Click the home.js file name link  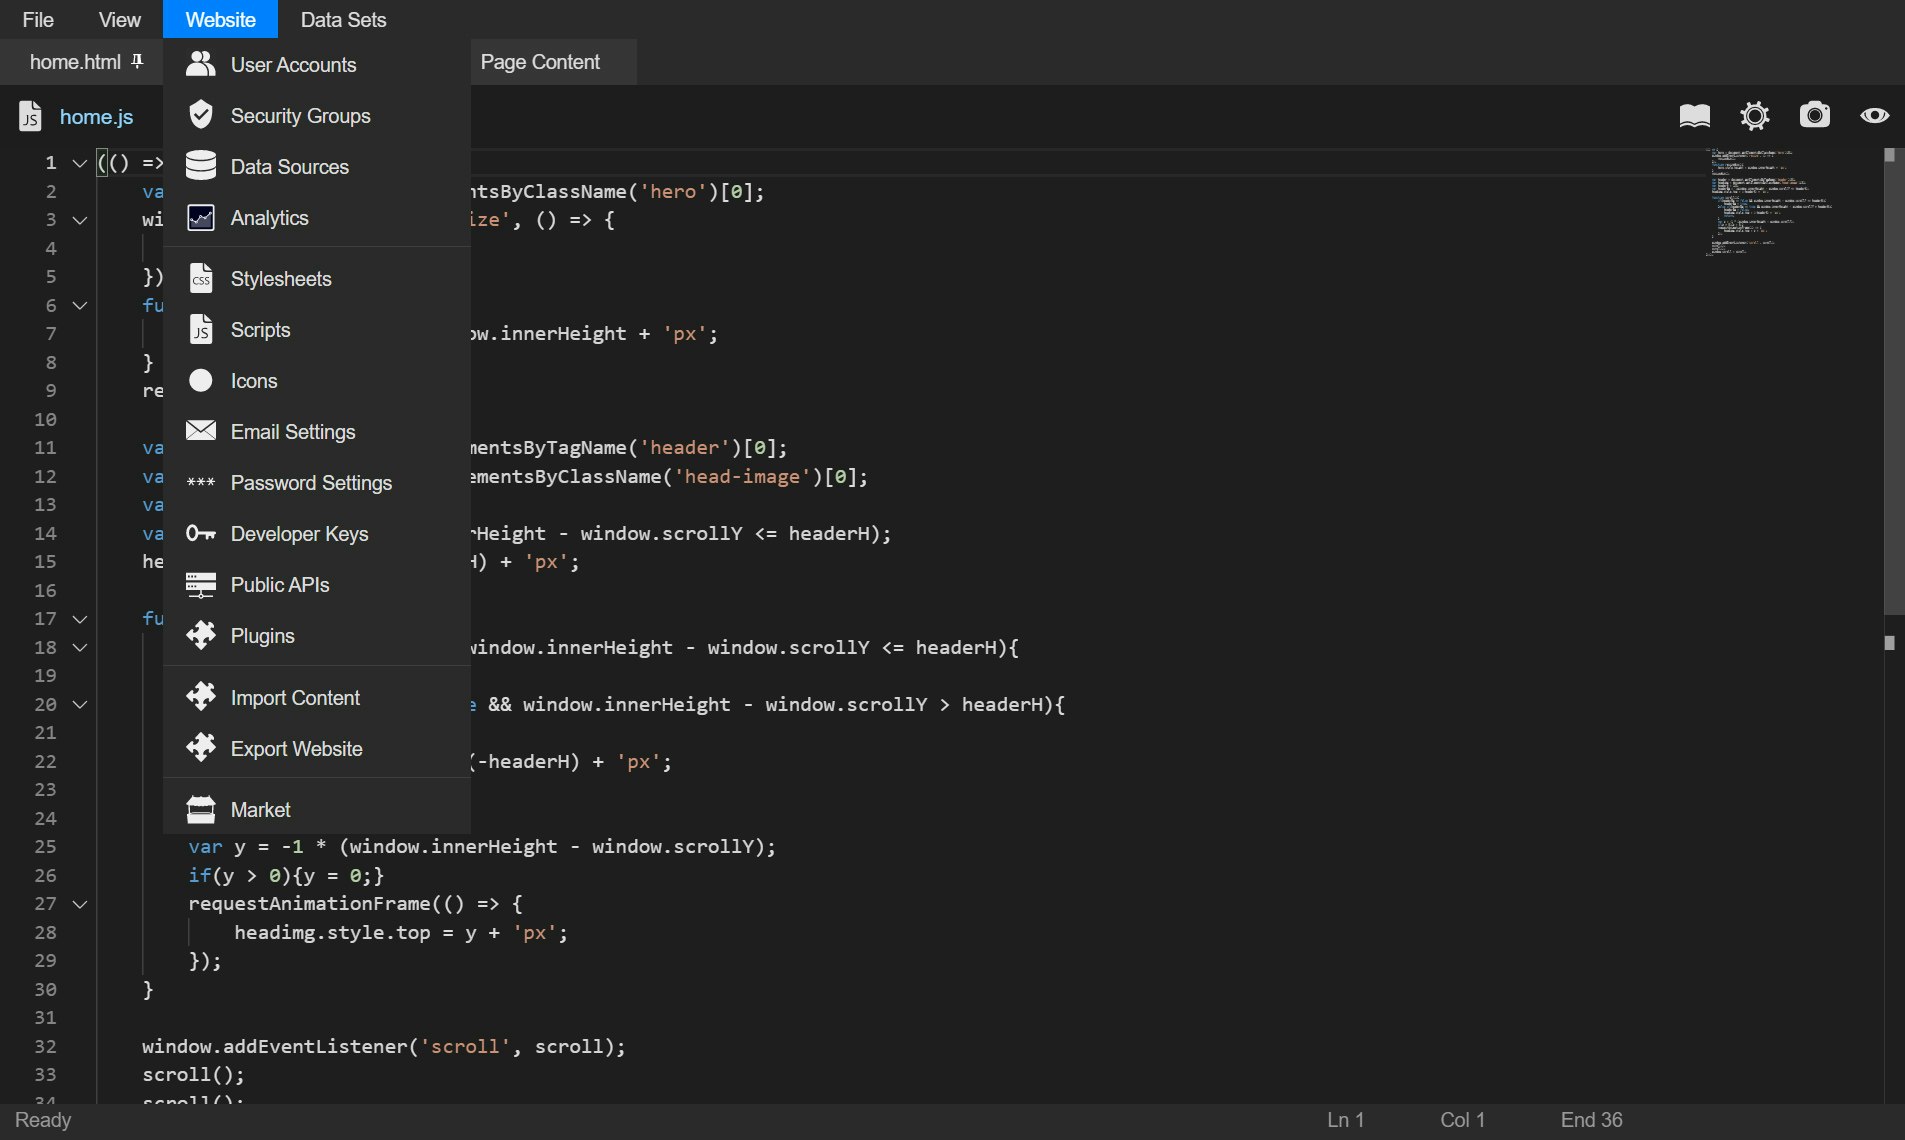(96, 116)
